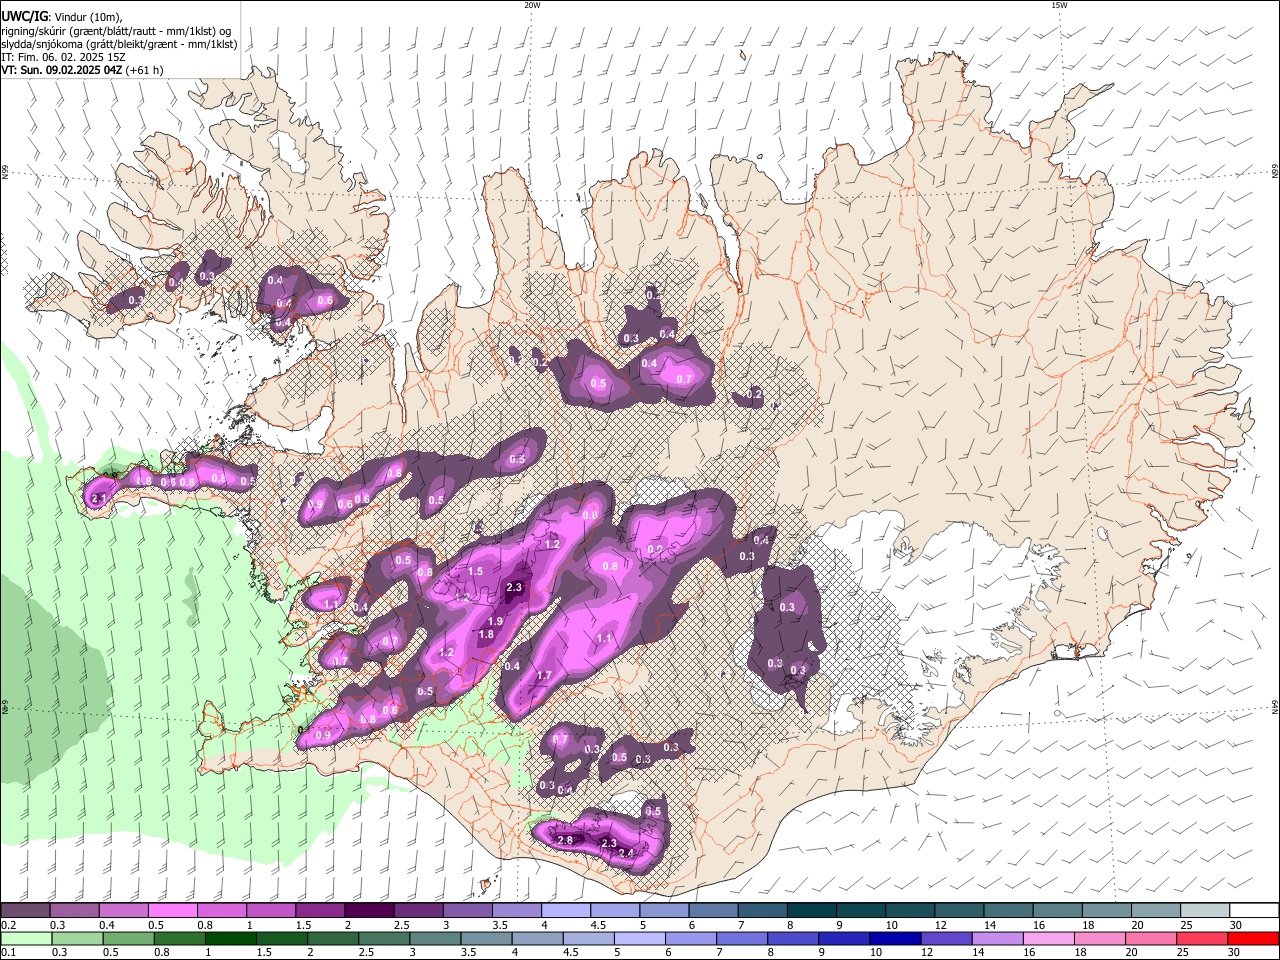Viewport: 1280px width, 960px height.
Task: Pick the snow legend swatch starting at 1
Action: tap(270, 911)
